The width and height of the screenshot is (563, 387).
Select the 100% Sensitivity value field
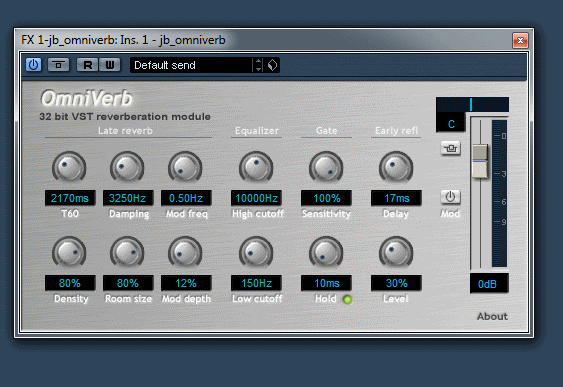pyautogui.click(x=326, y=198)
